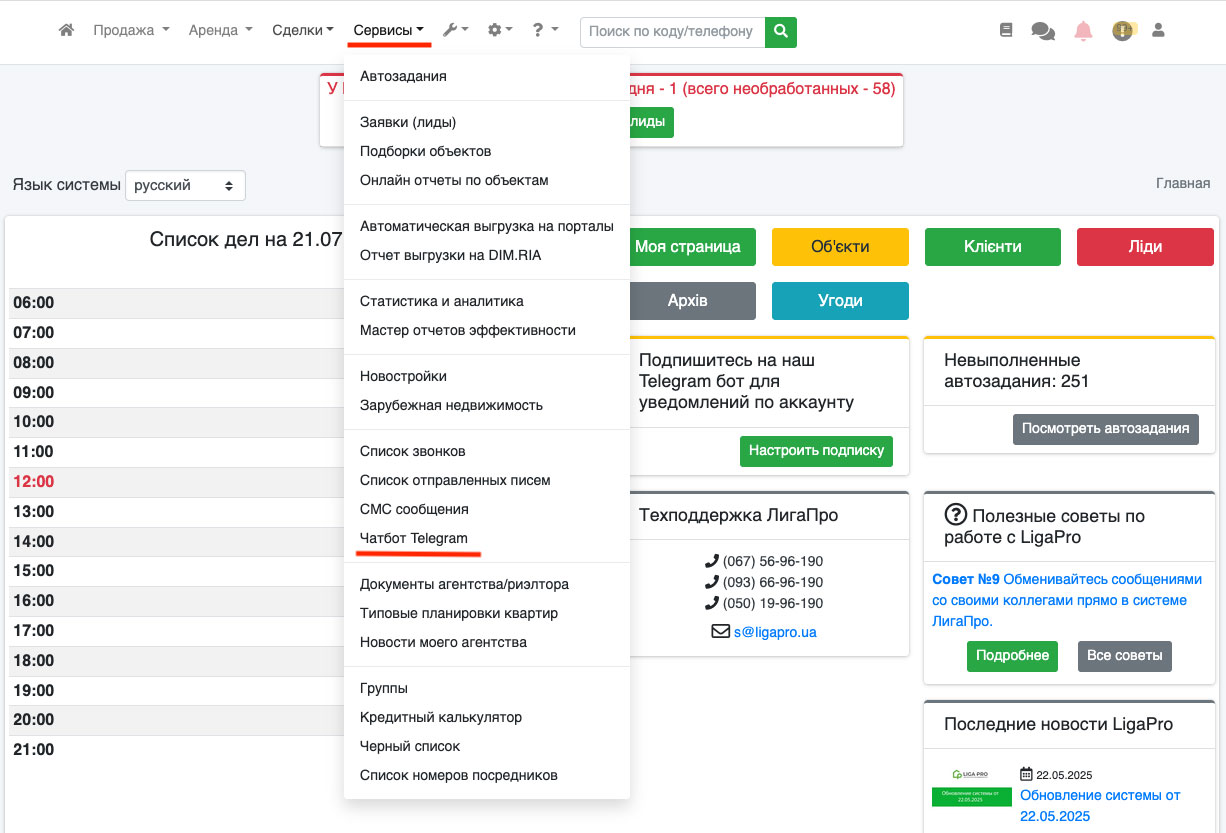Click the search by code/phone field
This screenshot has height=833, width=1226.
(x=672, y=31)
